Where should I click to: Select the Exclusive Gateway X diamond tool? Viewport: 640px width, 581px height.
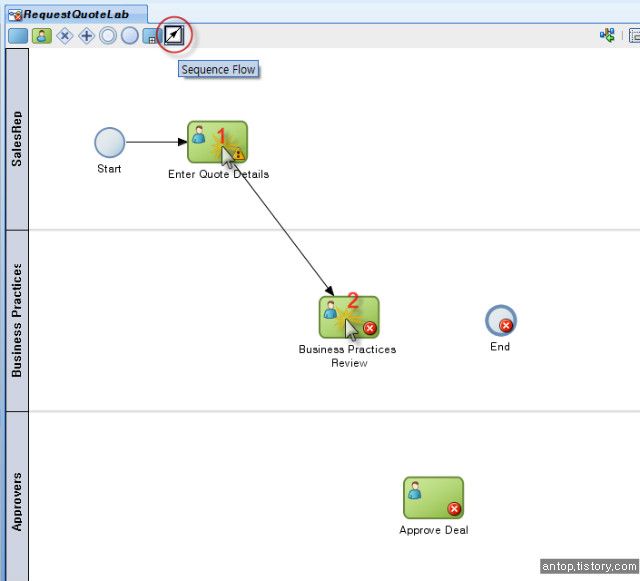tap(64, 36)
